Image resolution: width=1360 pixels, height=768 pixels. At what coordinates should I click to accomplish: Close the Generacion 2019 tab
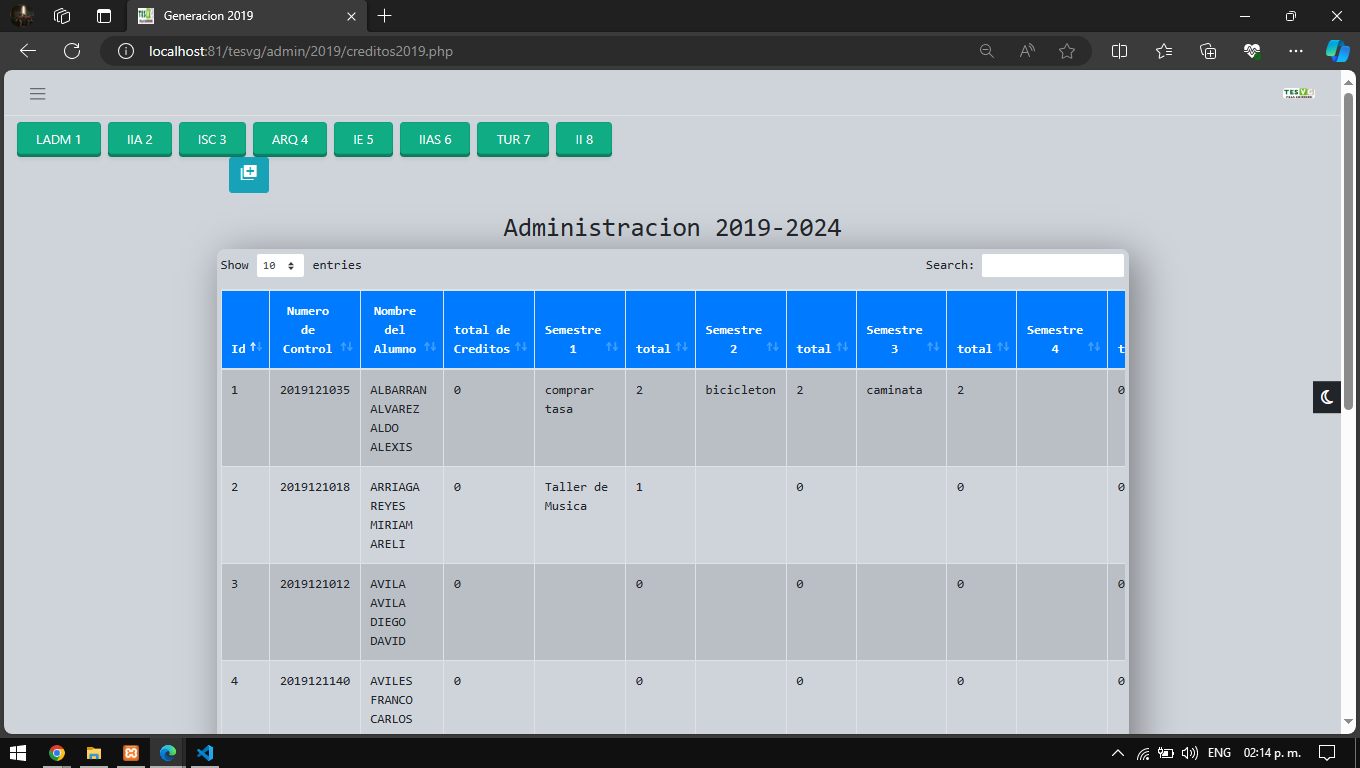pos(351,16)
